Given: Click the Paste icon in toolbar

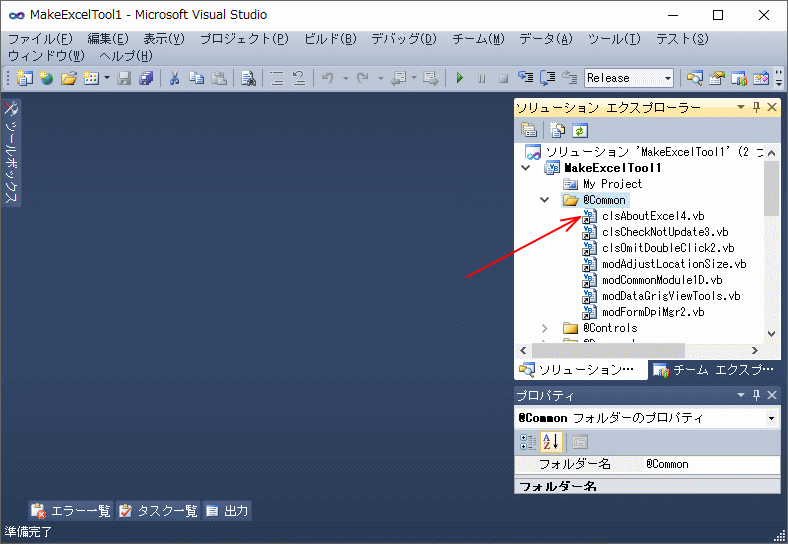Looking at the screenshot, I should [219, 78].
